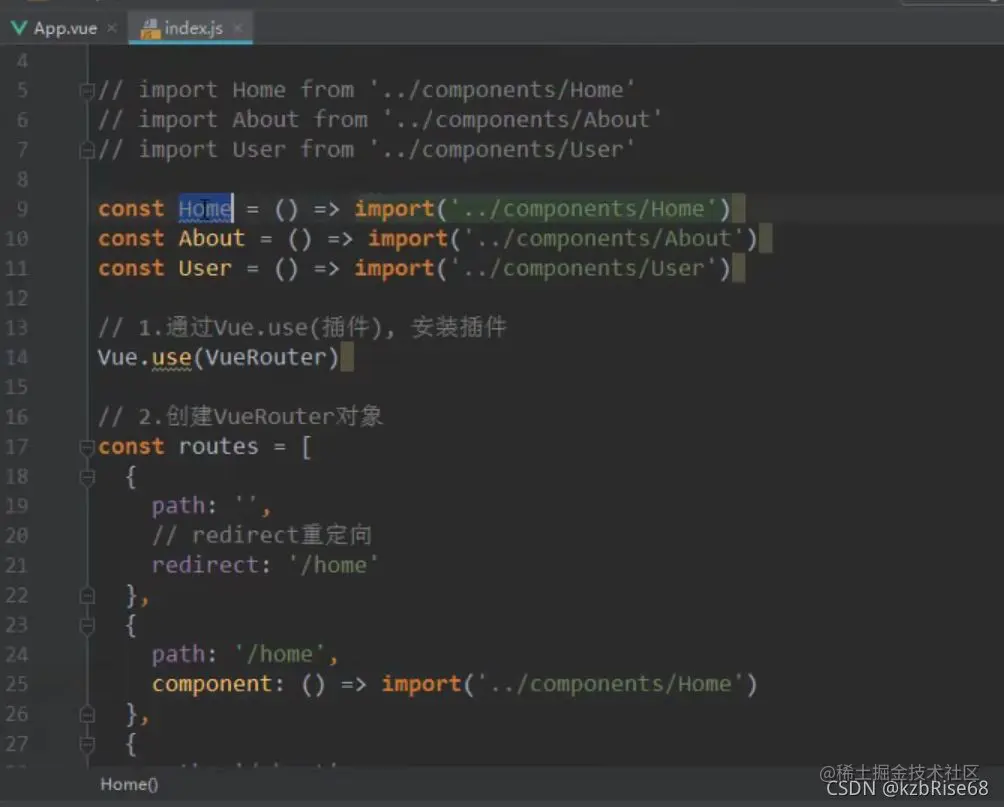Click line number 9 in the gutter

tap(22, 209)
